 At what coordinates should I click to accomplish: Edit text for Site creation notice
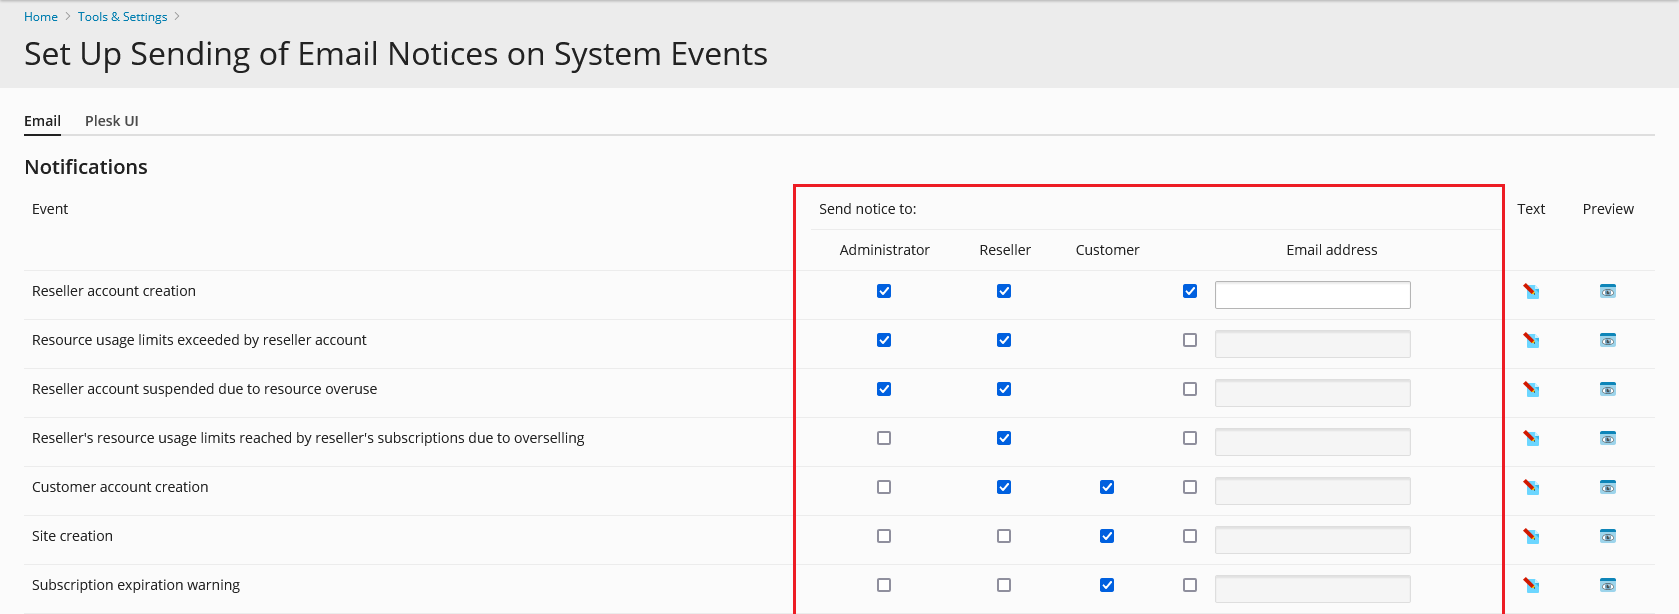click(1531, 536)
